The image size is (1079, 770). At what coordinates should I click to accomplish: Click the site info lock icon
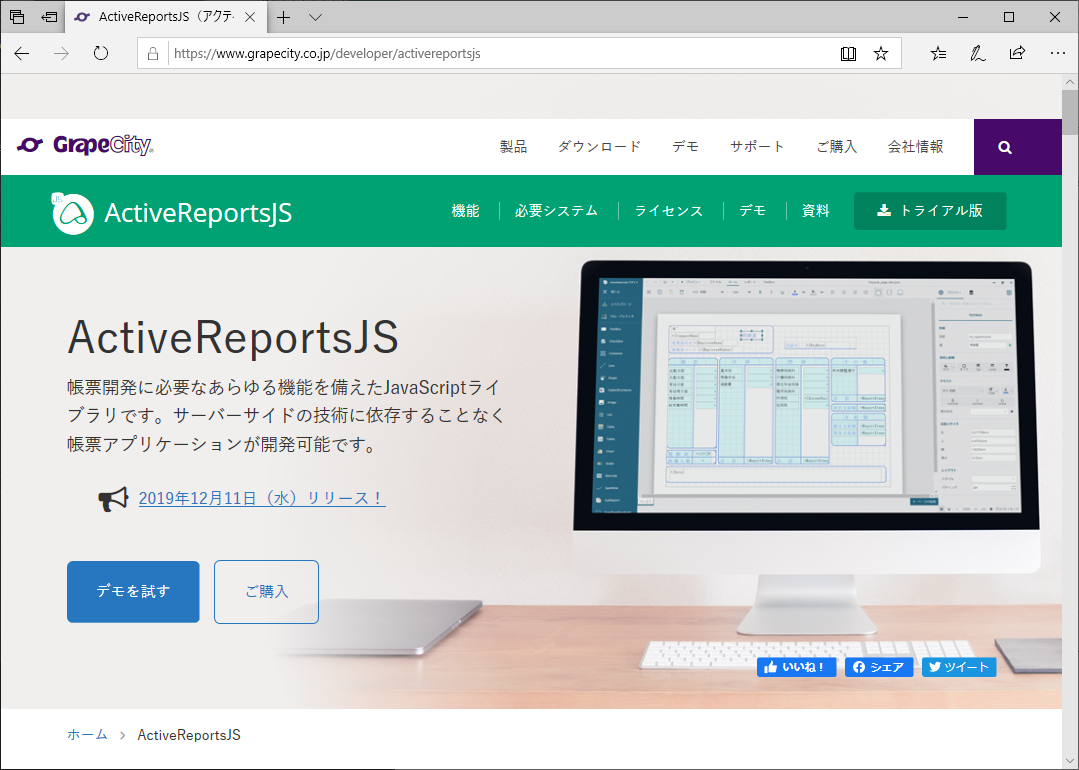coord(153,54)
